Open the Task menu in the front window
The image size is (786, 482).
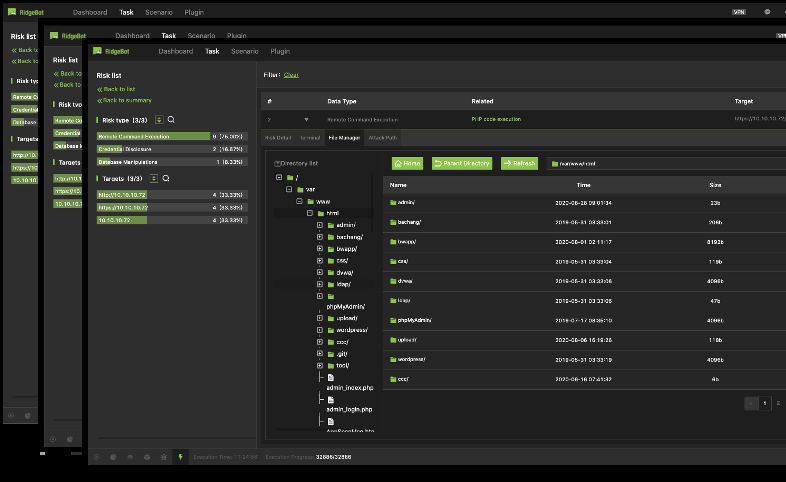(212, 51)
